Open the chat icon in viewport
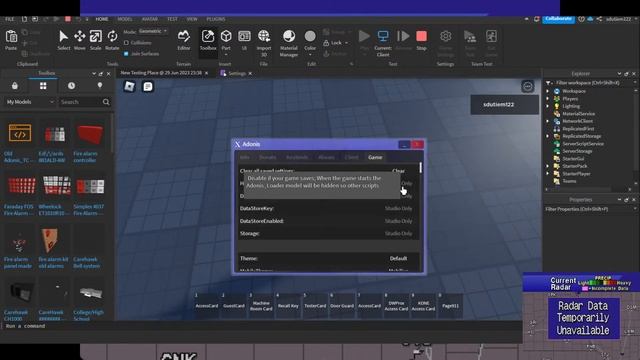The height and width of the screenshot is (360, 640). coord(148,86)
